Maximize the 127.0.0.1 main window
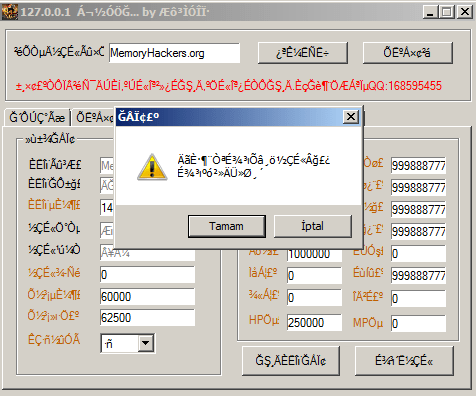Image resolution: width=476 pixels, height=396 pixels. pos(447,12)
